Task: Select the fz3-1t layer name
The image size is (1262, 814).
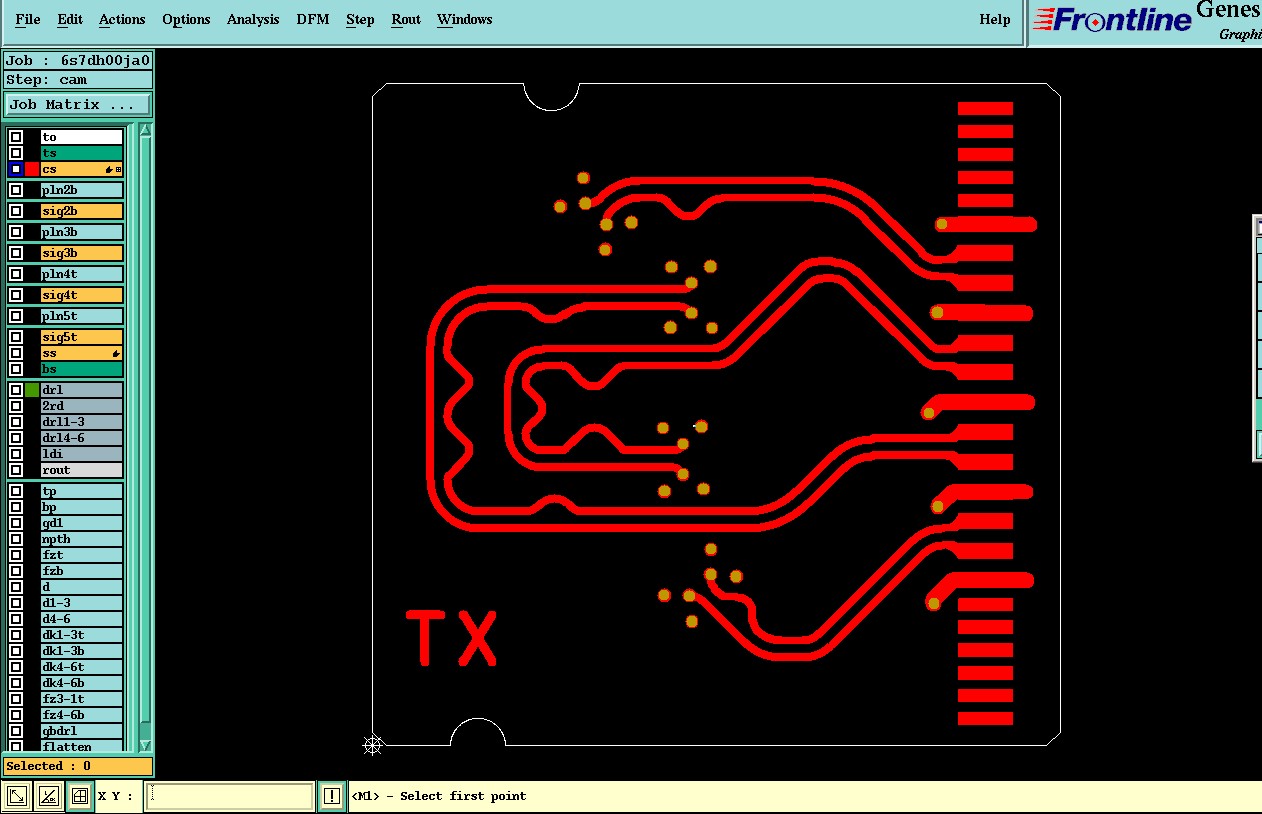Action: tap(82, 699)
